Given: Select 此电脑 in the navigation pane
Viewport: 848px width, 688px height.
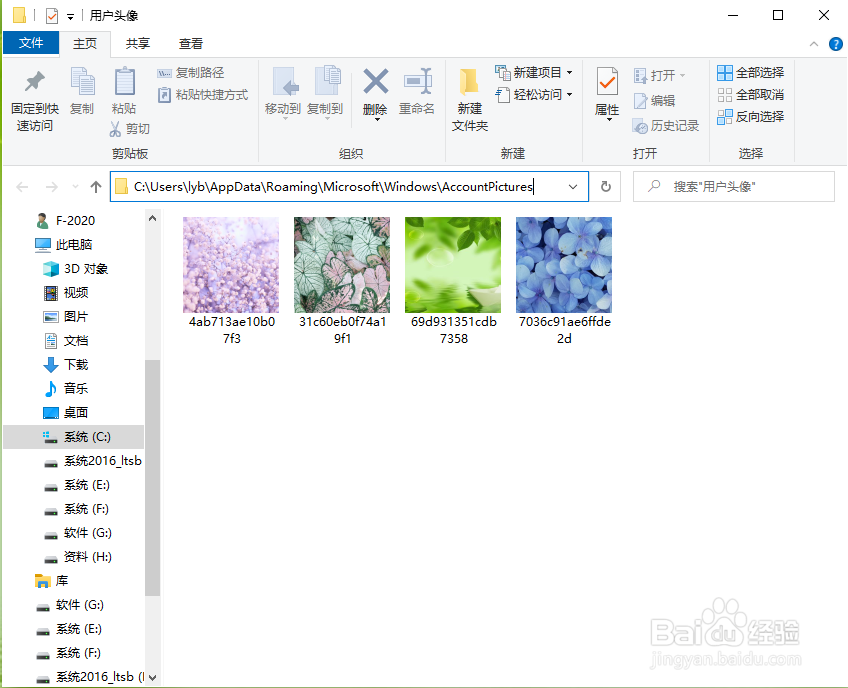Looking at the screenshot, I should [64, 244].
